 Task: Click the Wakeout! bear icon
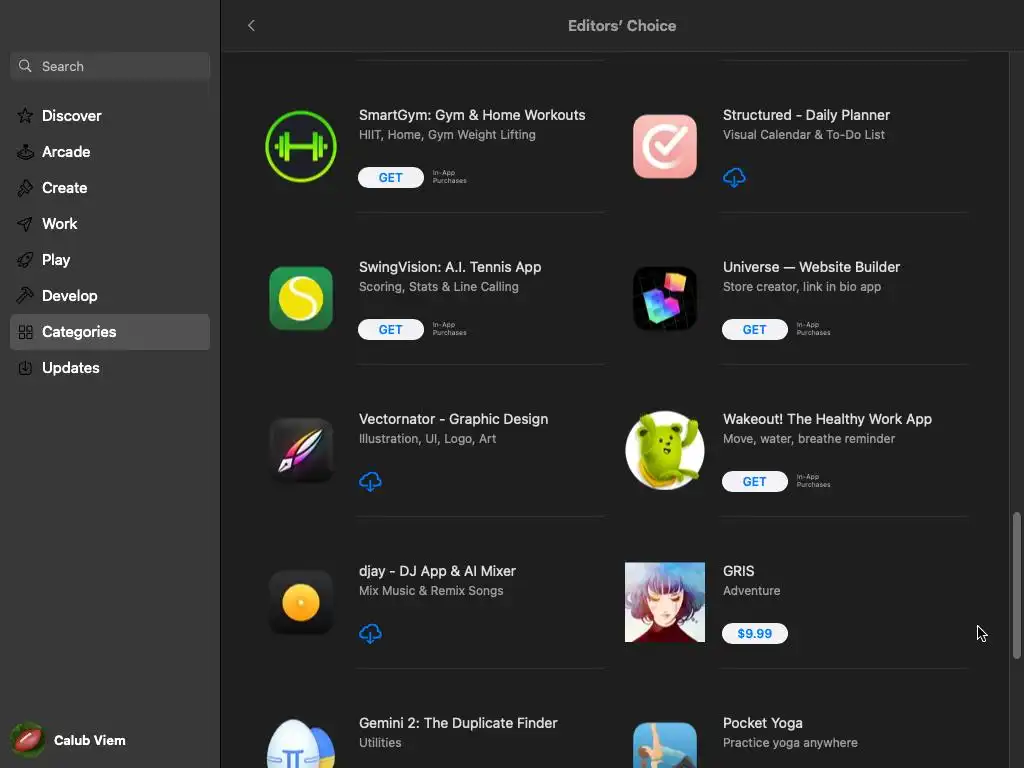pyautogui.click(x=665, y=451)
